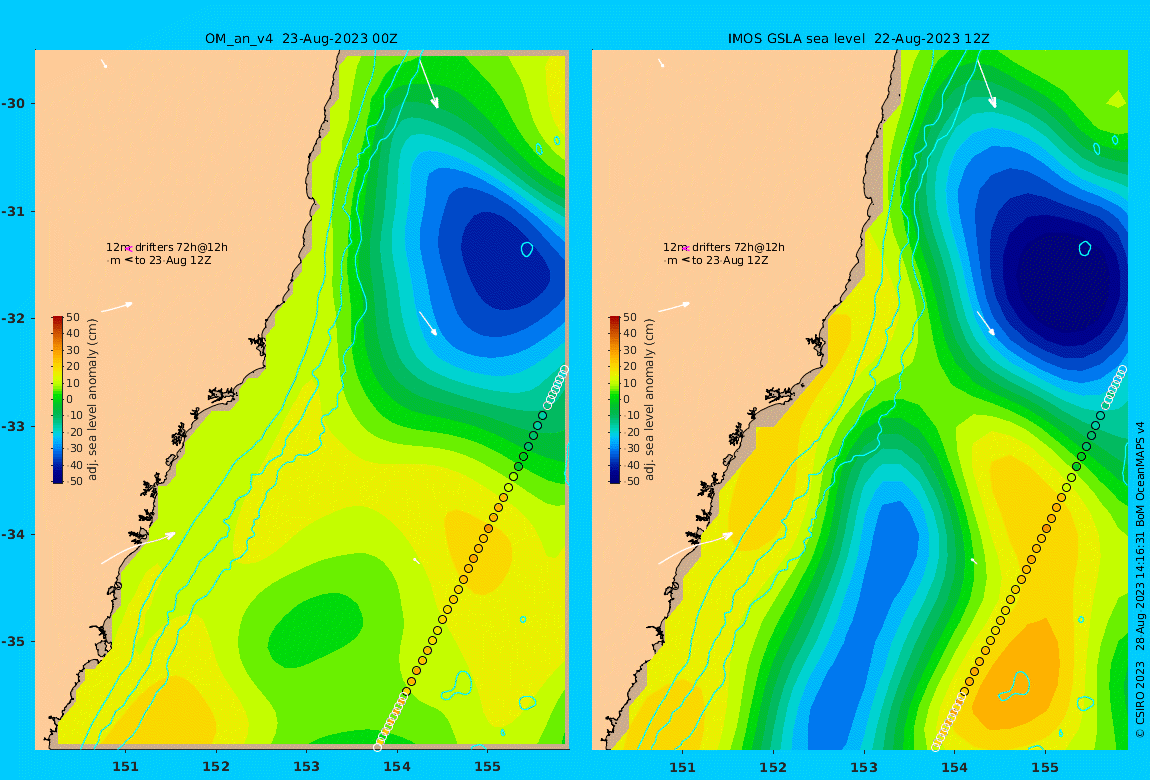The width and height of the screenshot is (1150, 780).
Task: Click longitude 153 under the OM_an_v4 map
Action: (307, 767)
